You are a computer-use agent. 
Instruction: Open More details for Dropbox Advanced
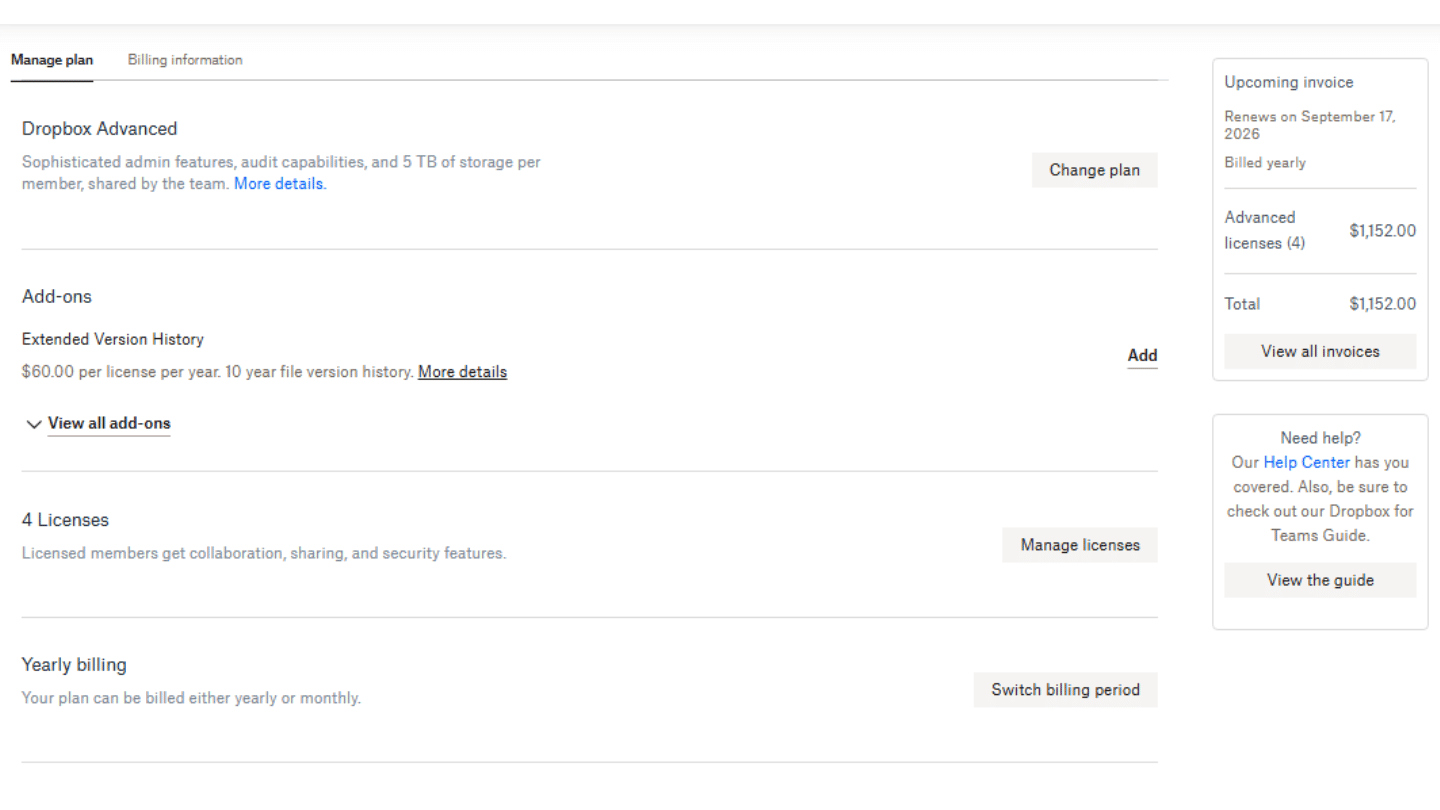(x=279, y=184)
